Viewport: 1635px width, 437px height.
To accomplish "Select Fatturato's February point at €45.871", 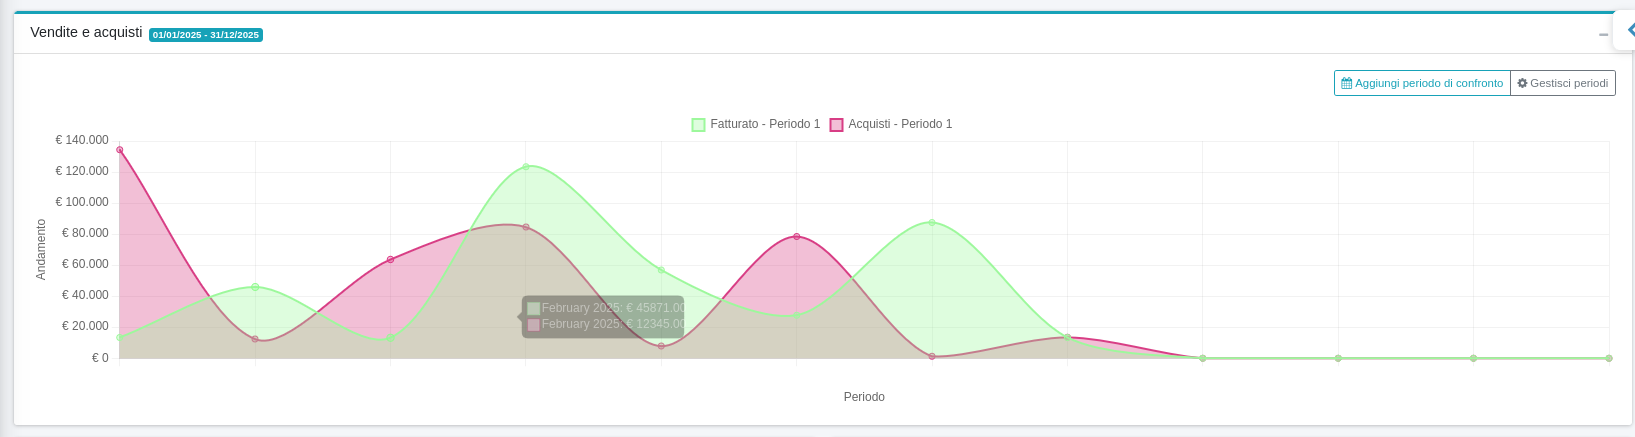I will tap(255, 287).
